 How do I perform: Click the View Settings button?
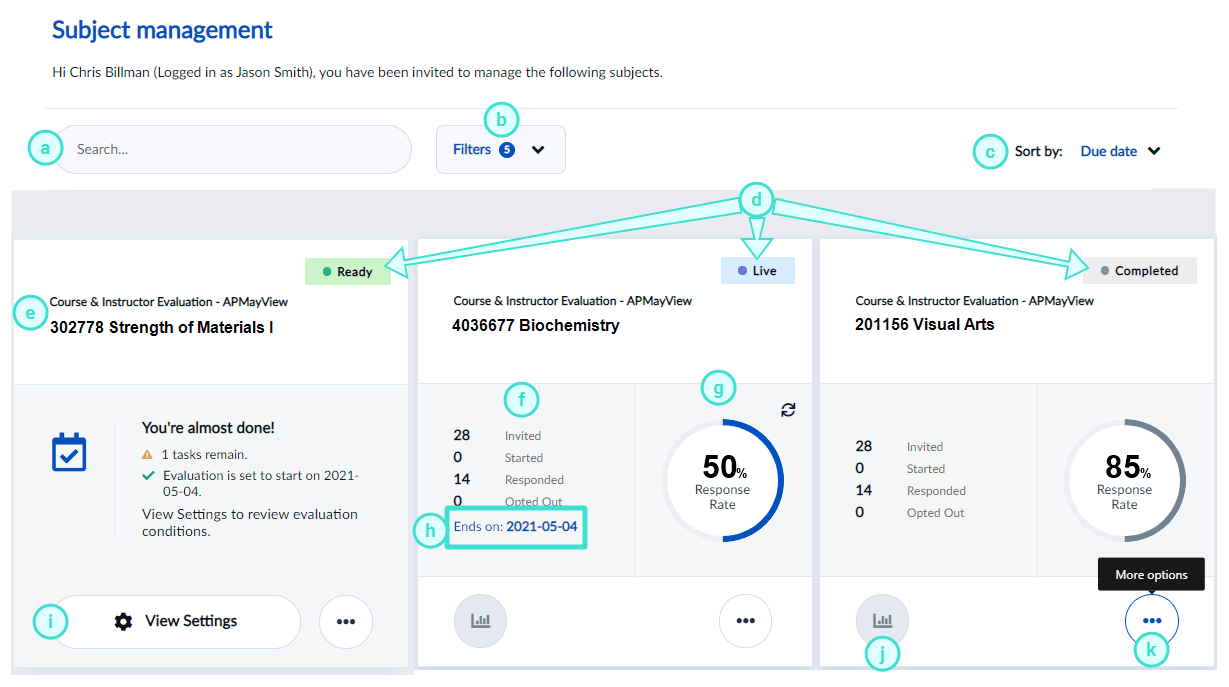[x=176, y=621]
